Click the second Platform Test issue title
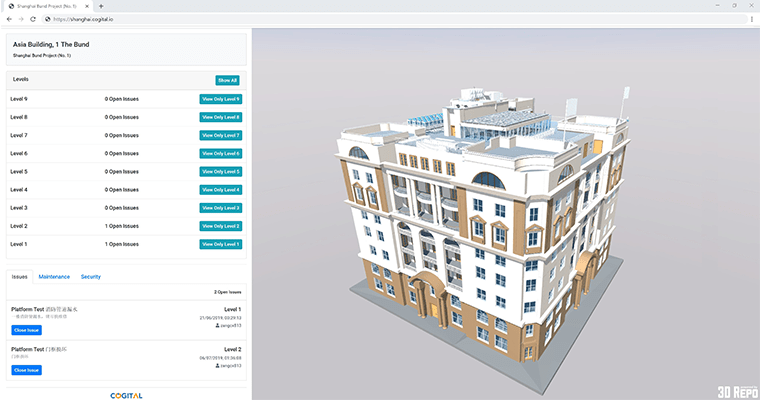The image size is (760, 400). click(x=39, y=350)
